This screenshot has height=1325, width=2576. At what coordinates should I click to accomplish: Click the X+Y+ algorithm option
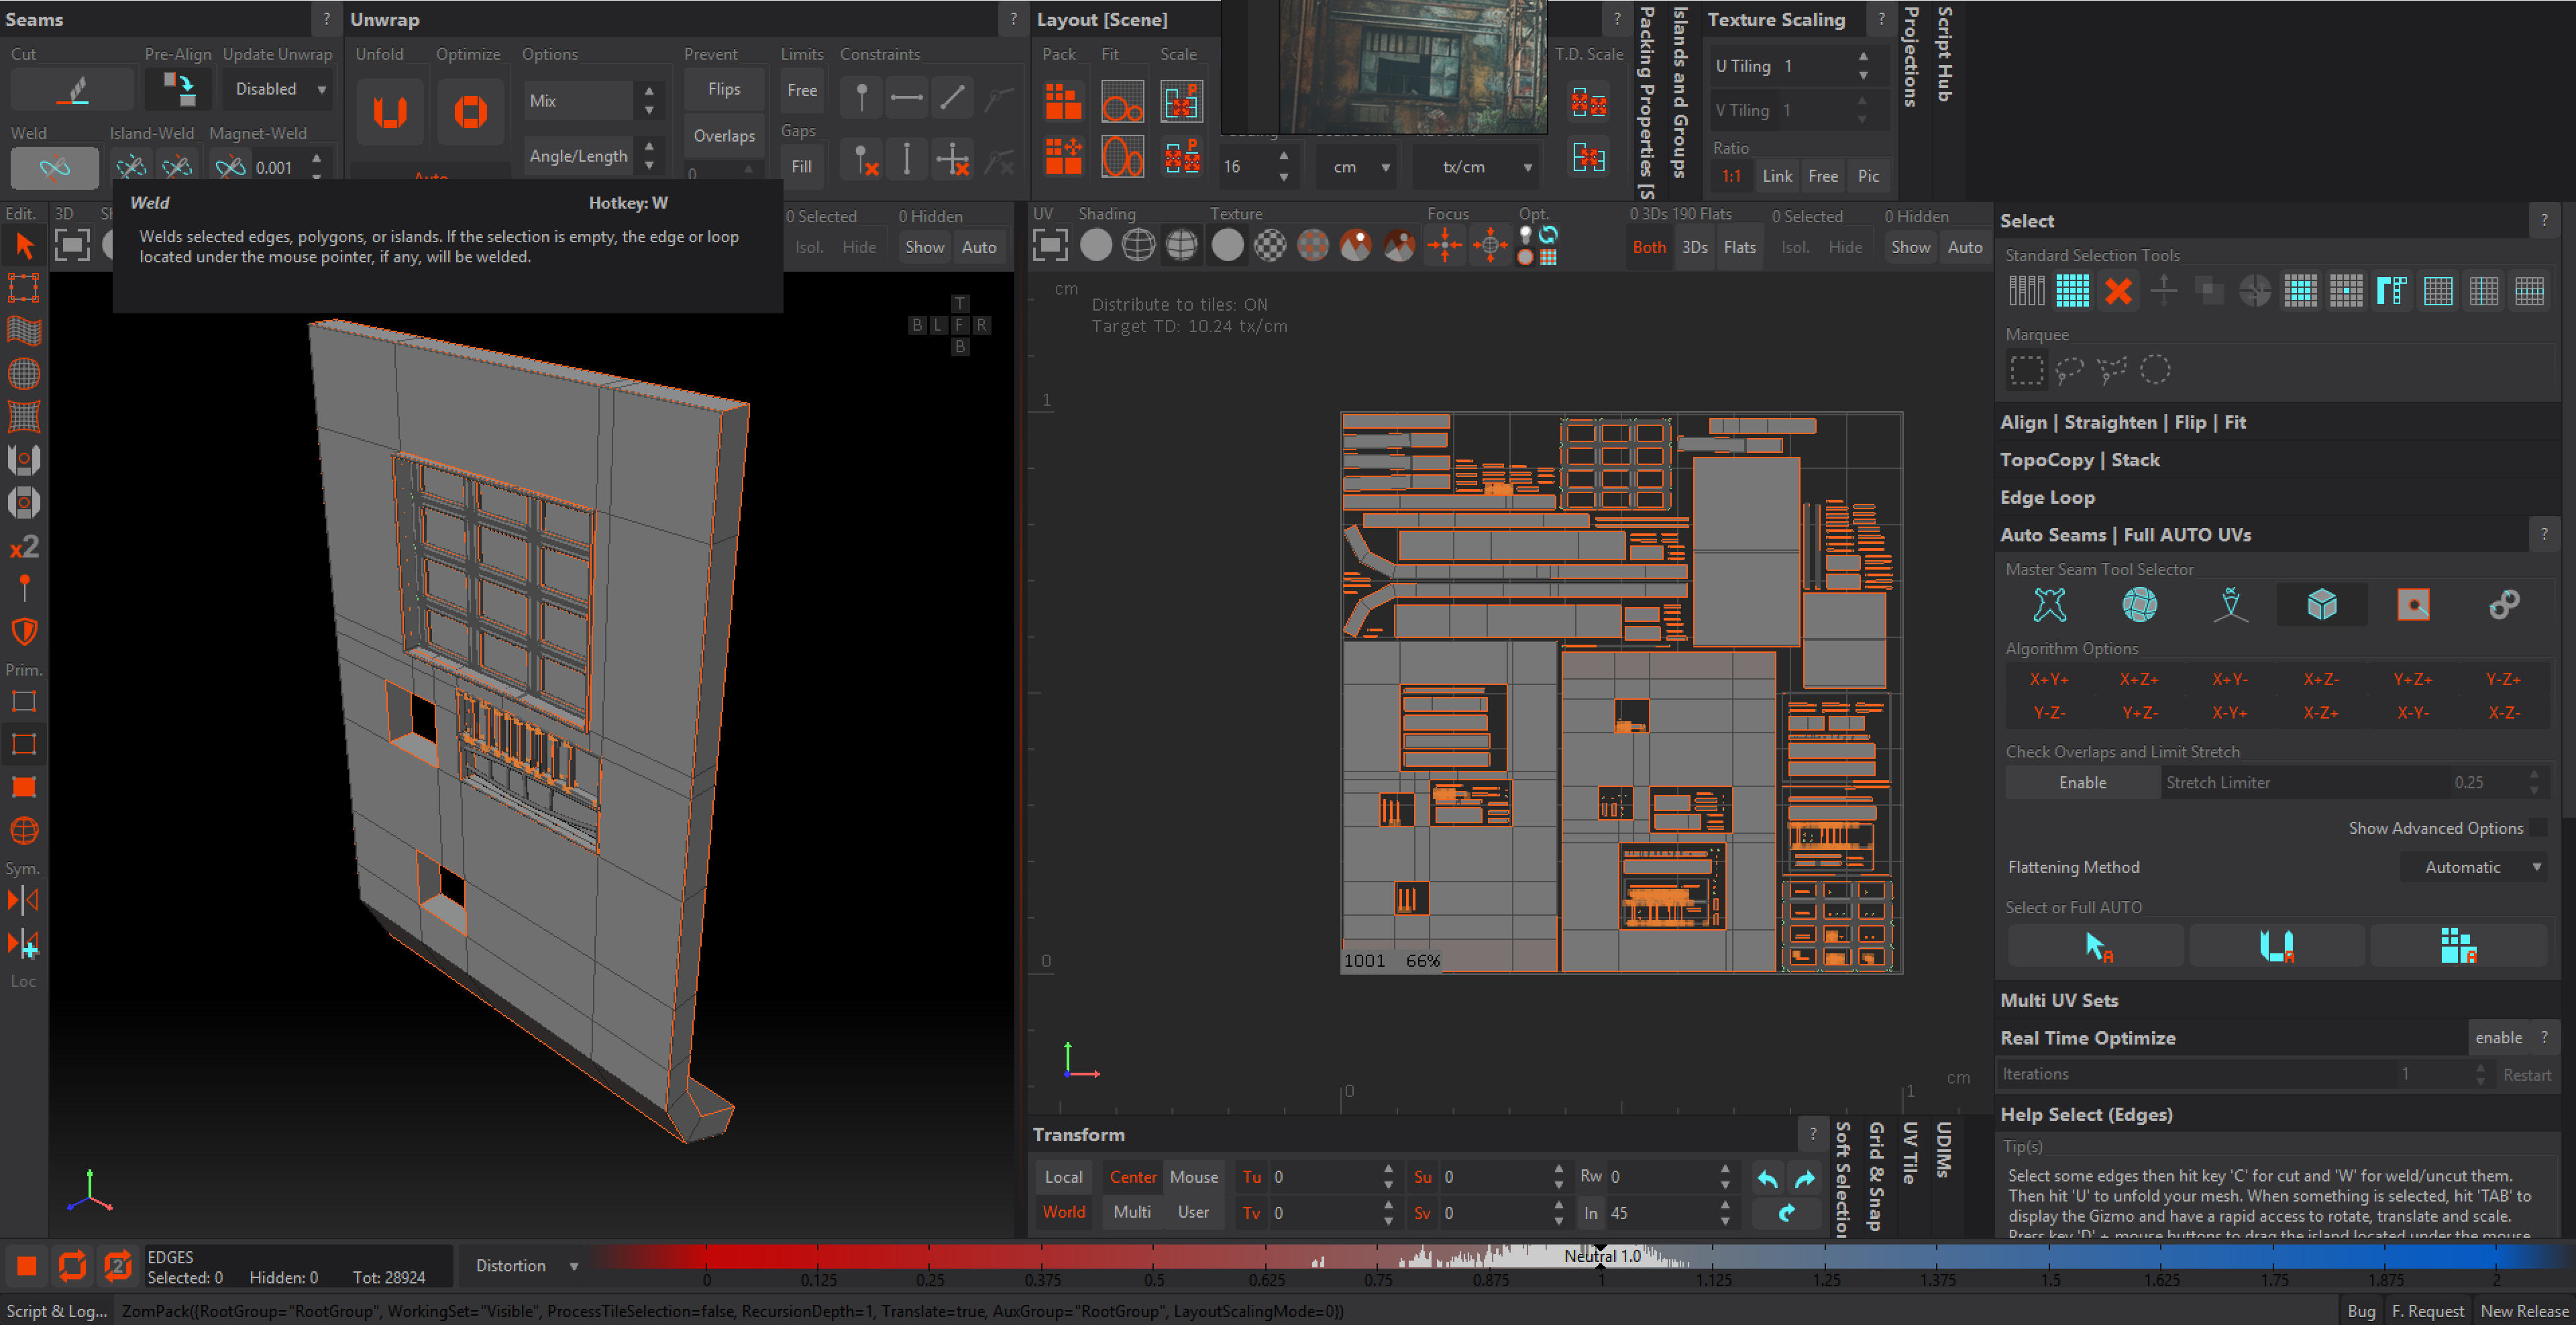2049,680
